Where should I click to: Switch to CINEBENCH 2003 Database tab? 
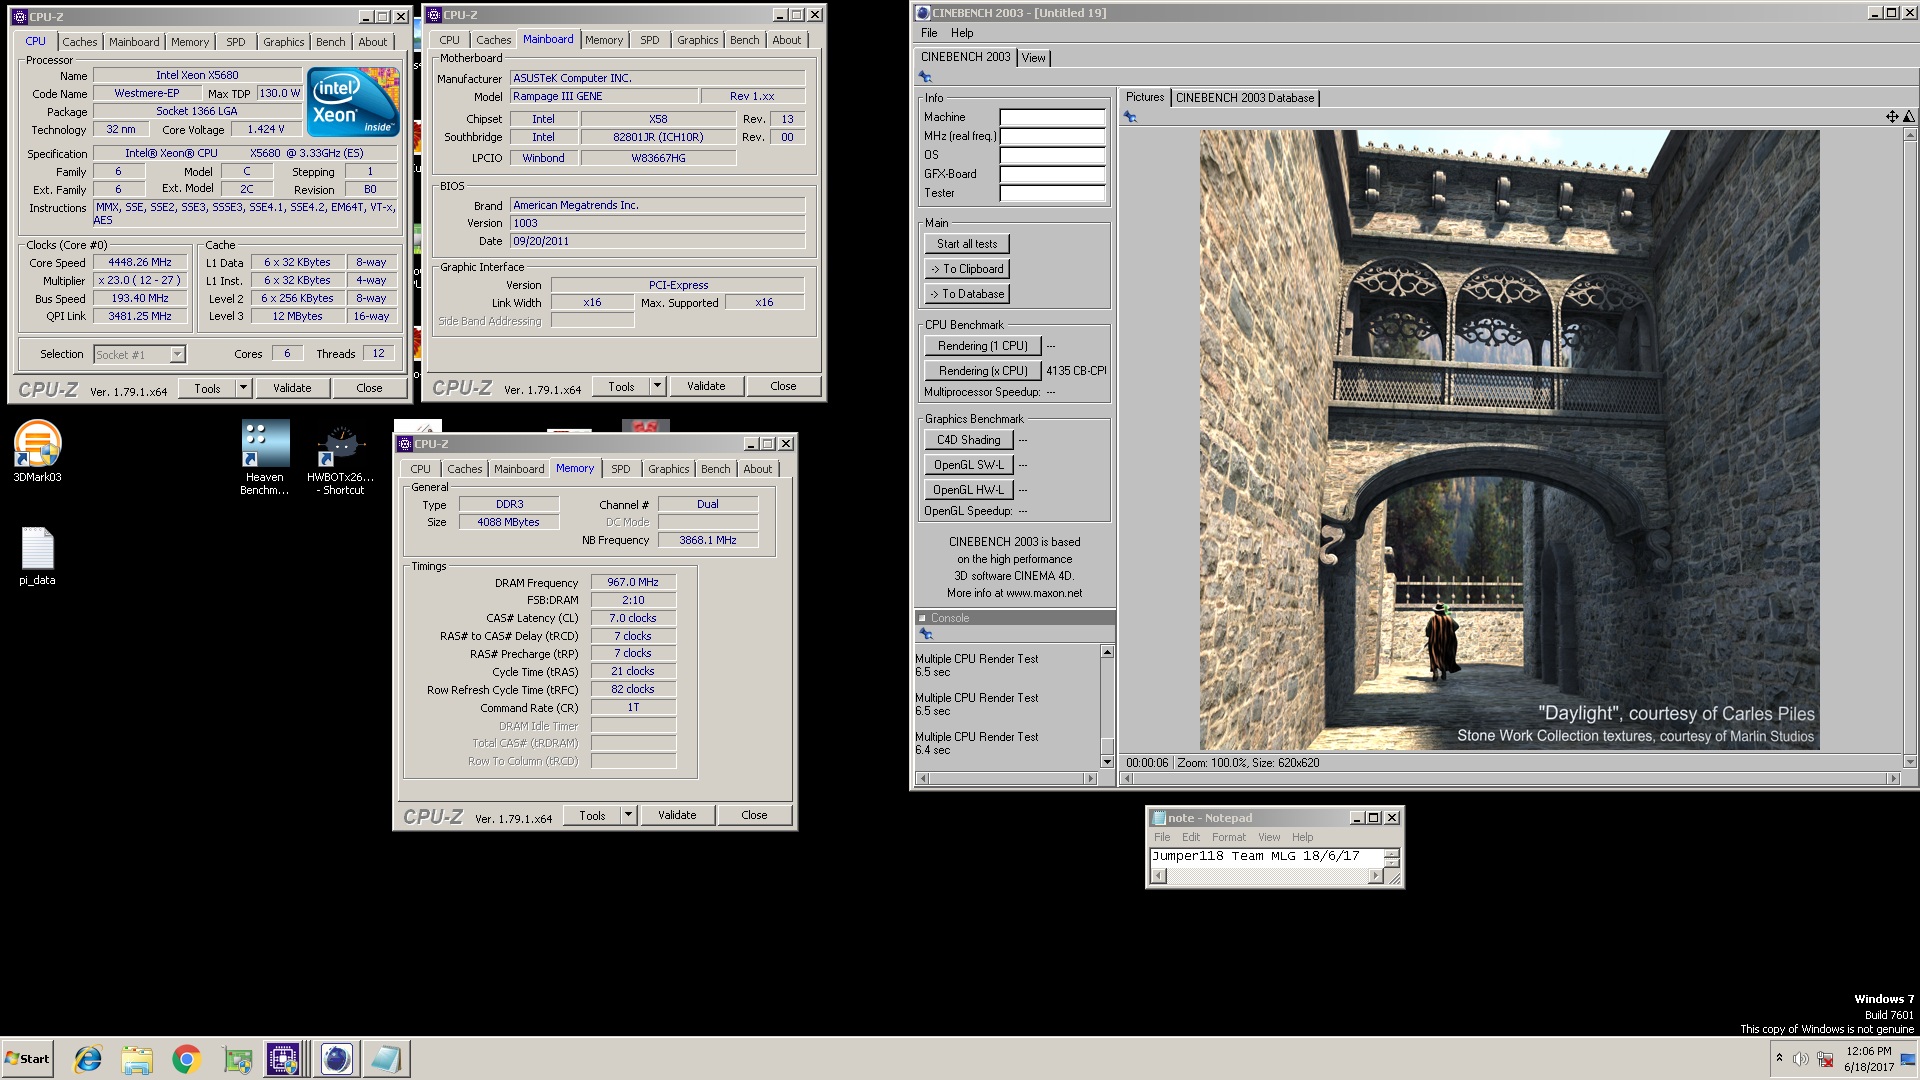pos(1245,98)
